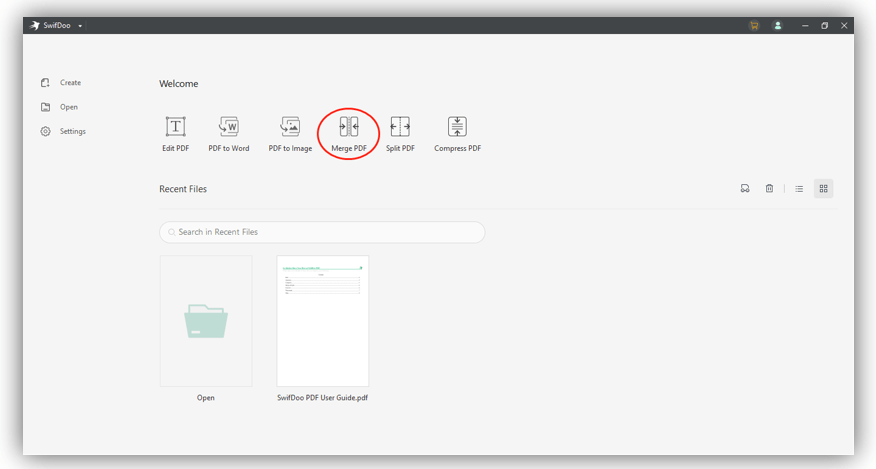Click the Open folder thumbnail tile
The width and height of the screenshot is (876, 469).
(206, 321)
